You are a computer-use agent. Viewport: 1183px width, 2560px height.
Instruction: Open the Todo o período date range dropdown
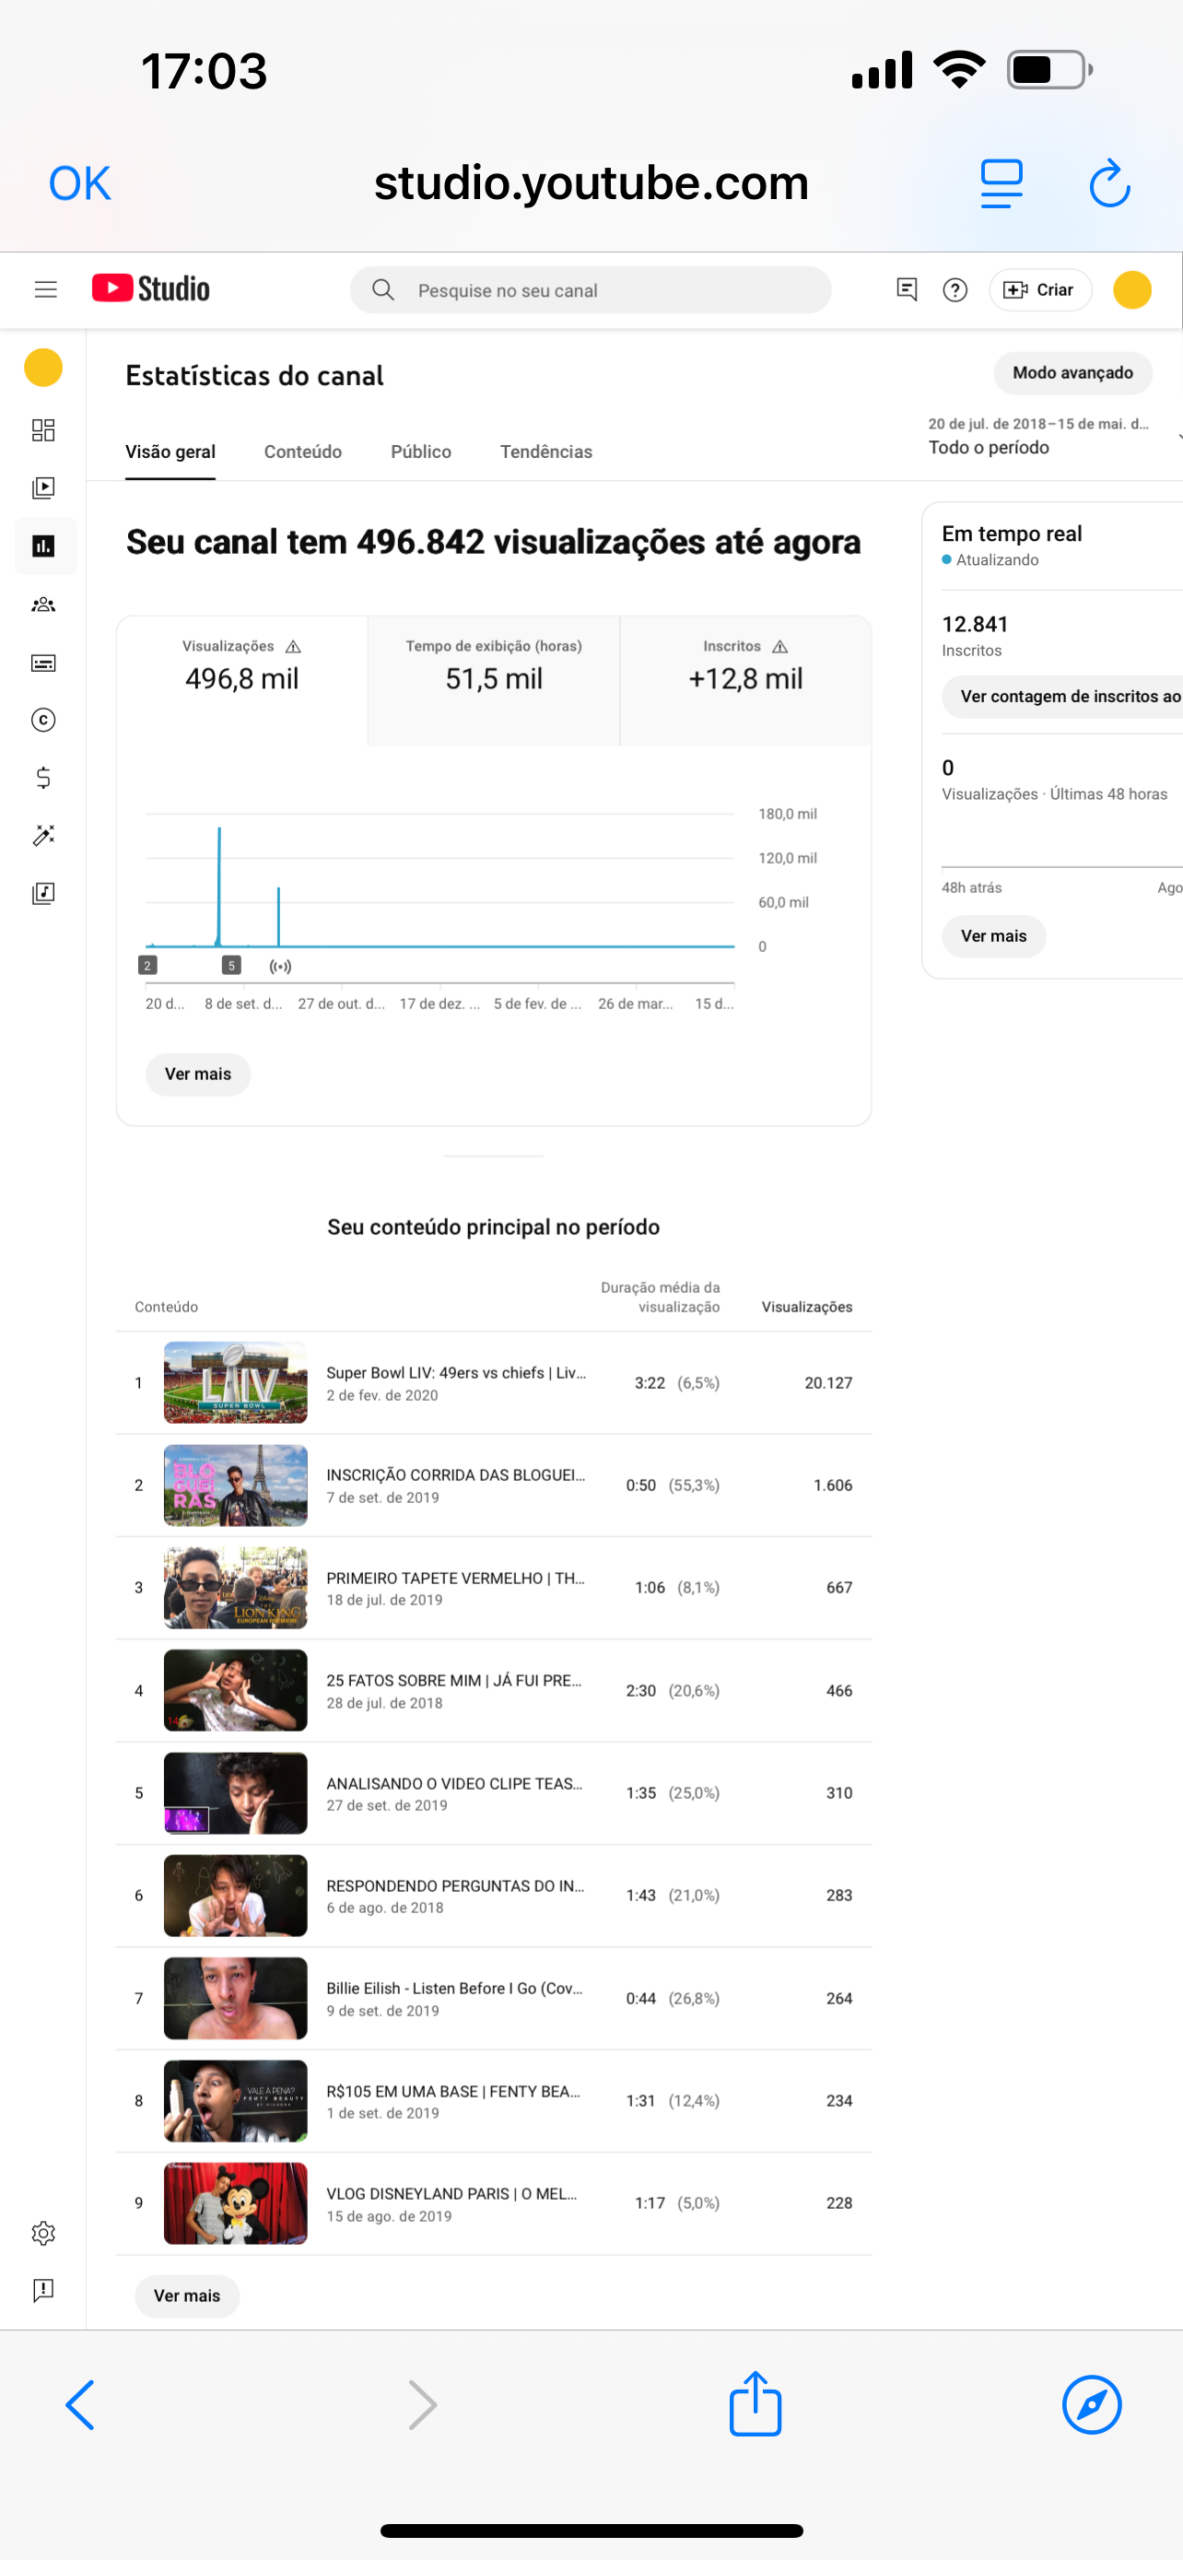(x=1054, y=436)
